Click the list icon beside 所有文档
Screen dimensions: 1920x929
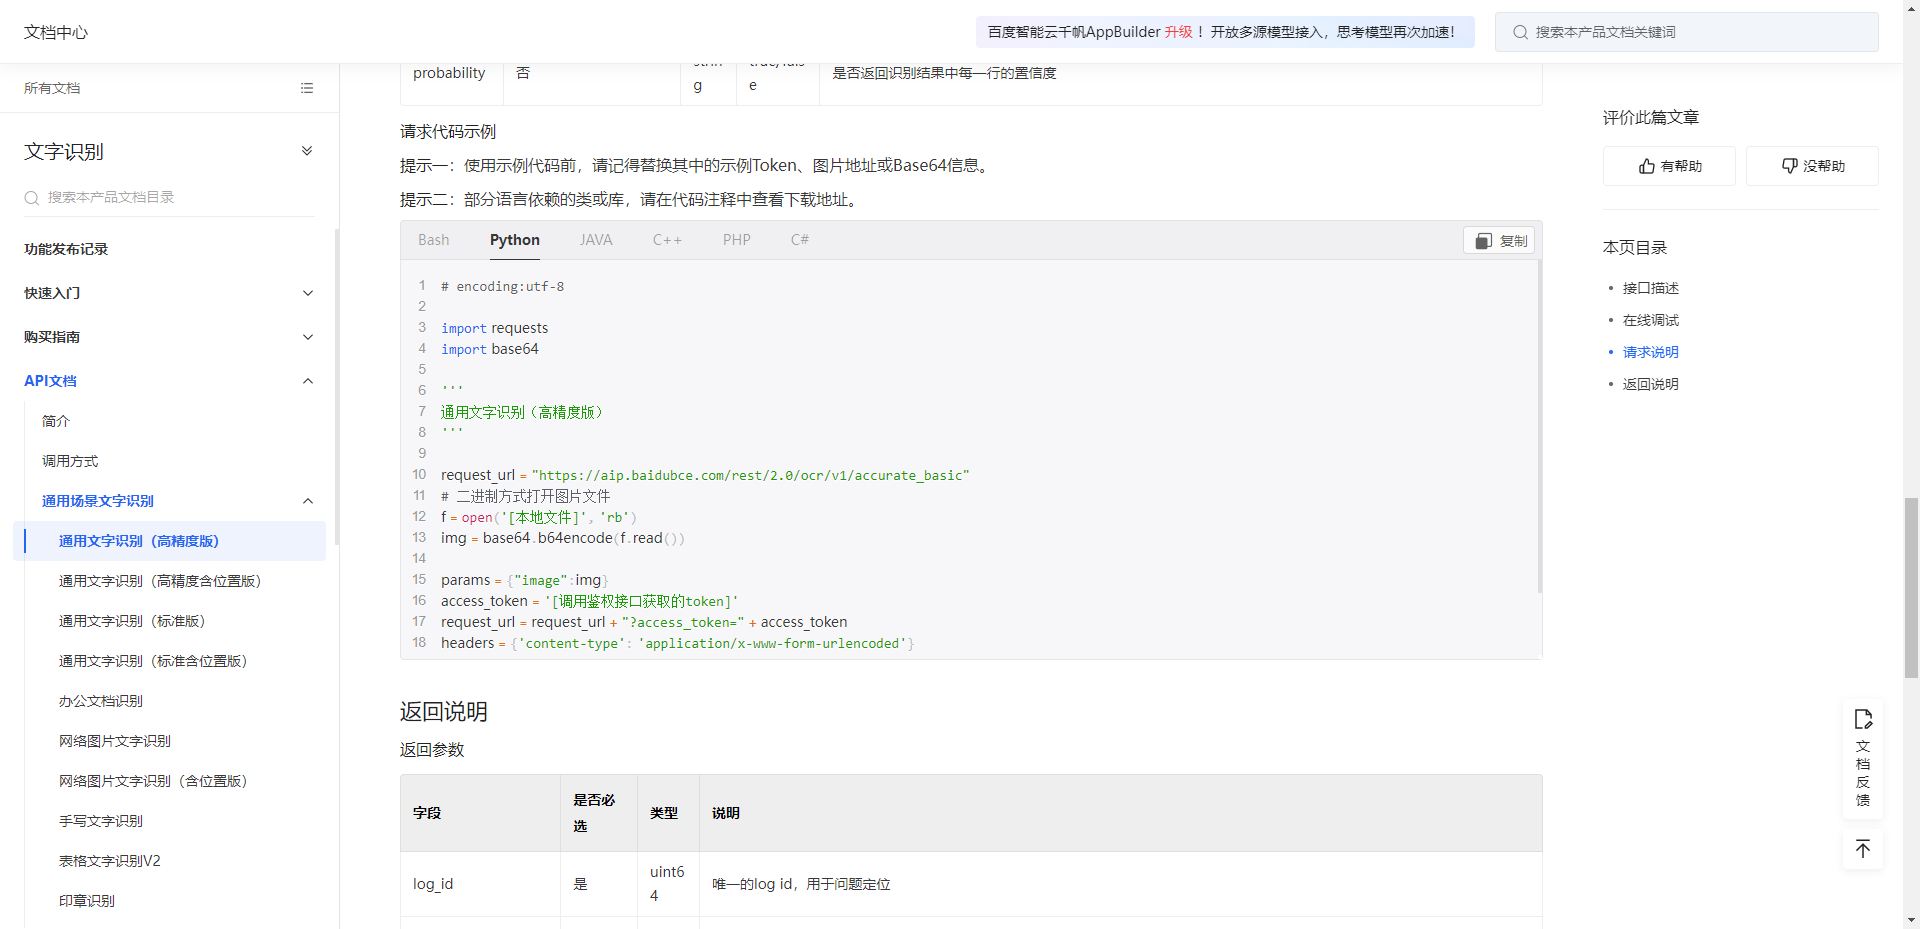coord(307,88)
